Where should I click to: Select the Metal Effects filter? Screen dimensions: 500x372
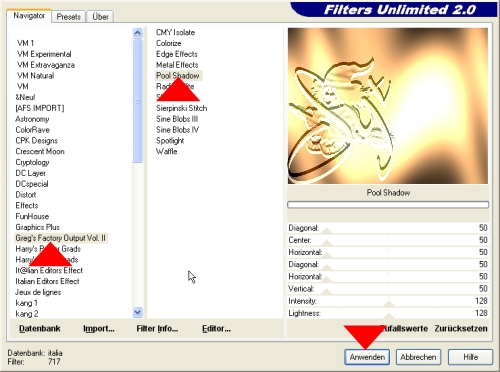pyautogui.click(x=177, y=65)
